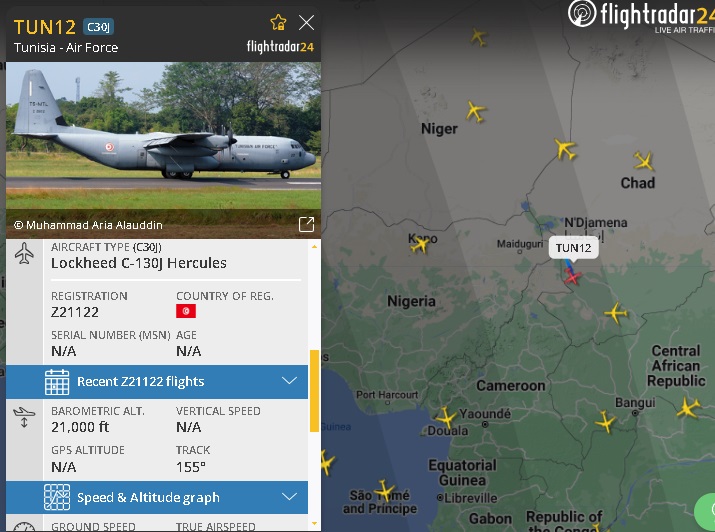Click the Speed & Altitude graph icon
The height and width of the screenshot is (532, 715).
pyautogui.click(x=57, y=497)
